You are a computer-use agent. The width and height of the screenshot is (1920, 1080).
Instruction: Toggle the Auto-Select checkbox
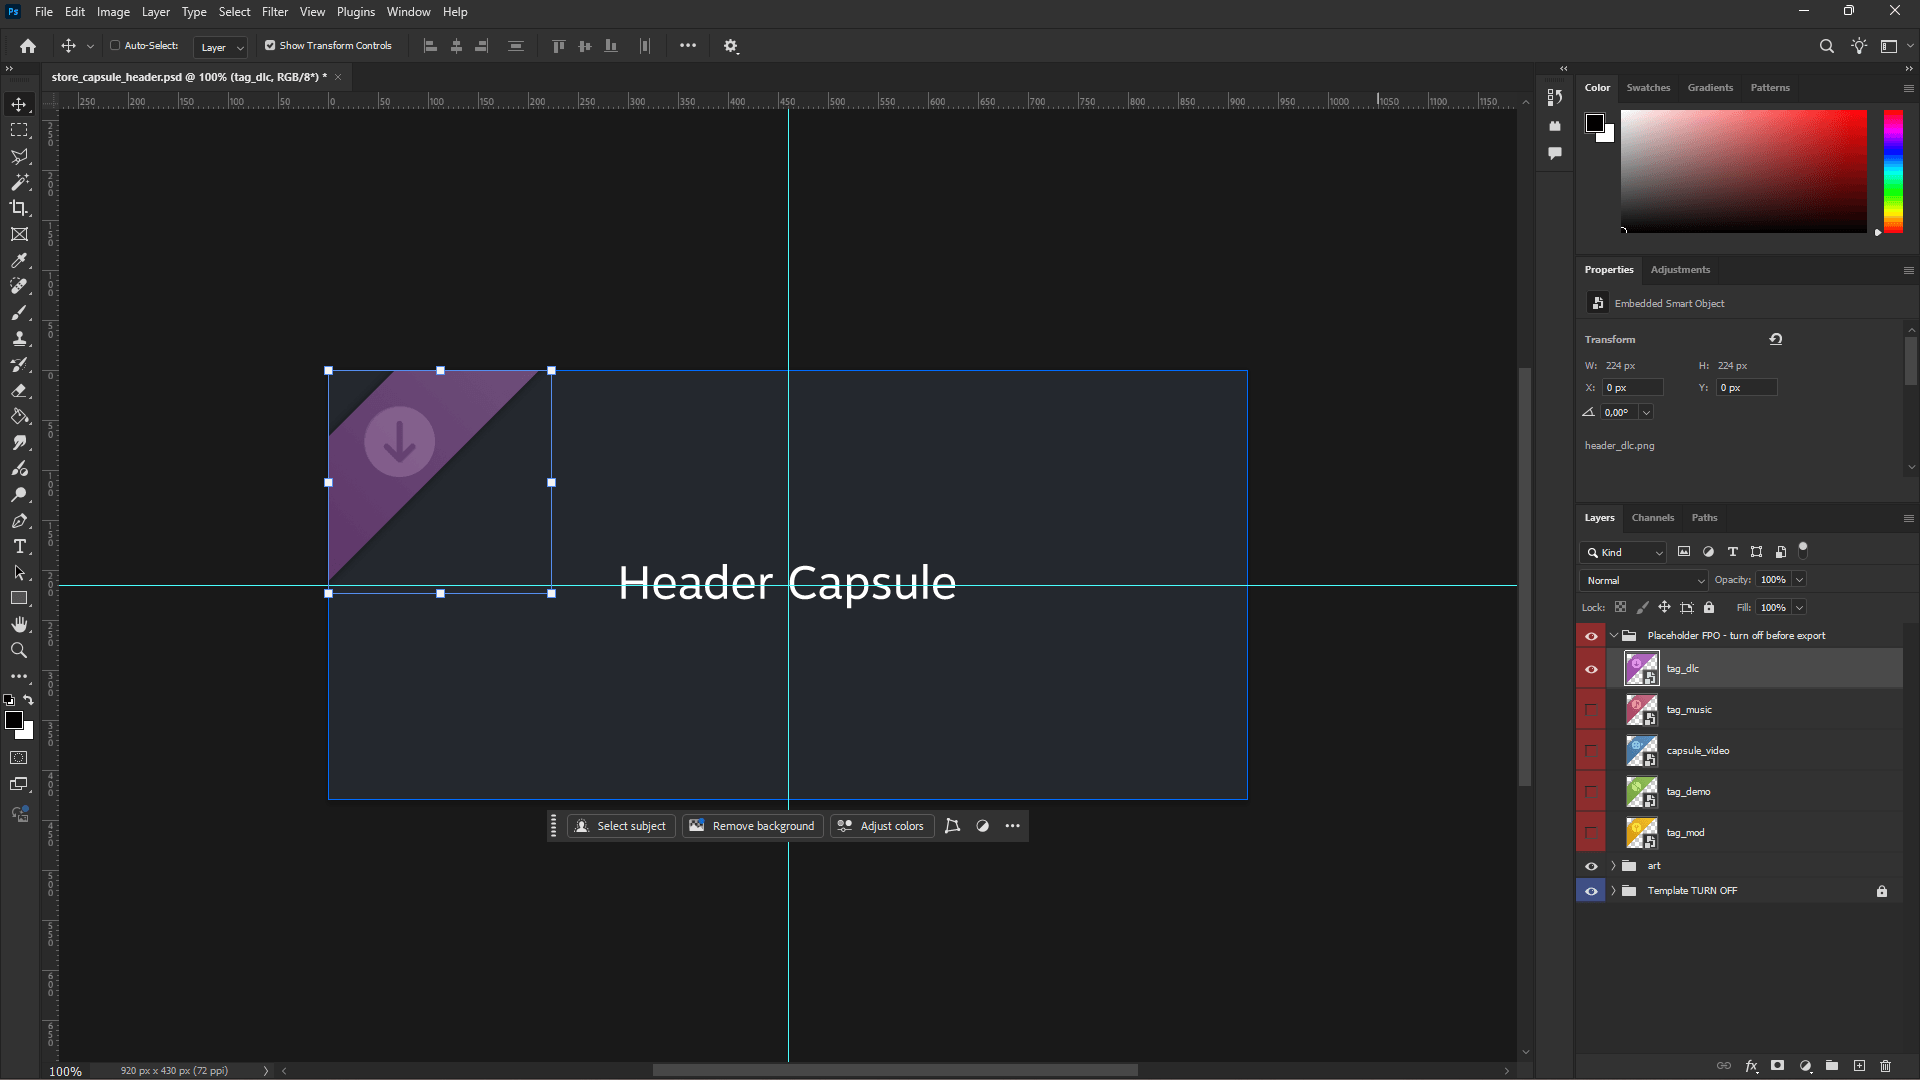click(x=115, y=46)
